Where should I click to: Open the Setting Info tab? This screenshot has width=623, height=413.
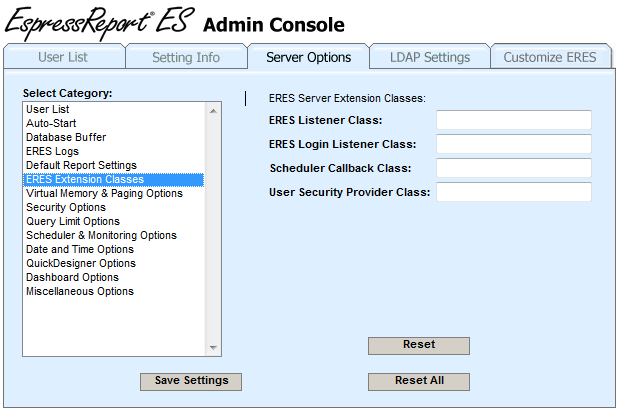[x=186, y=57]
